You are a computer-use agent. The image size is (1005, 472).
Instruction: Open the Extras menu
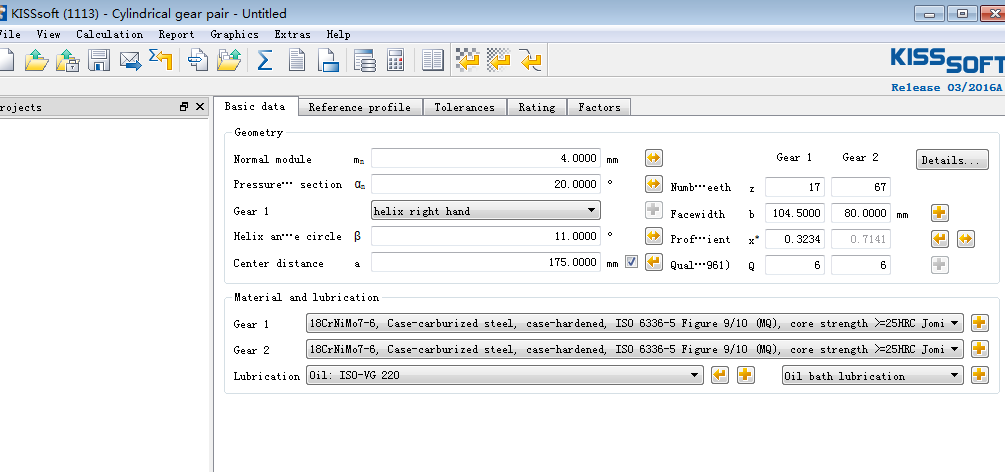[x=292, y=35]
